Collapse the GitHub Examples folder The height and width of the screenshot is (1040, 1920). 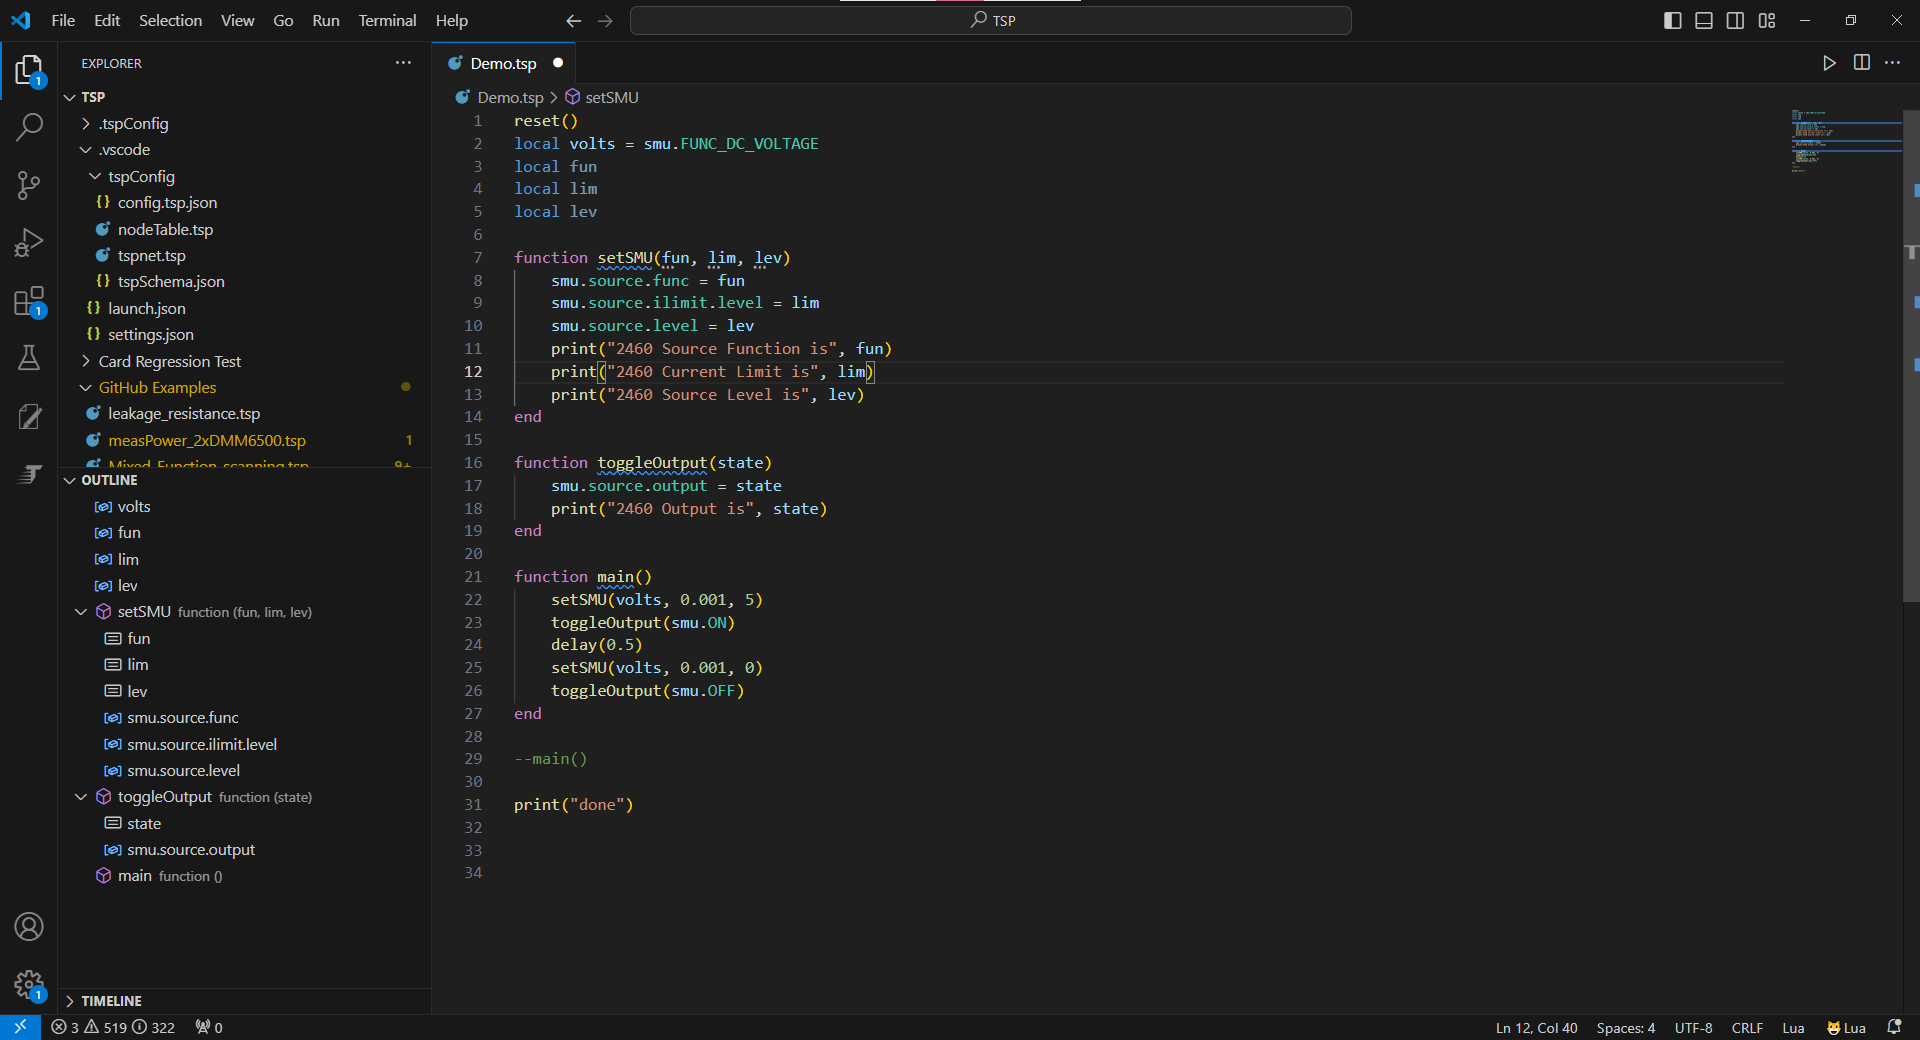157,387
